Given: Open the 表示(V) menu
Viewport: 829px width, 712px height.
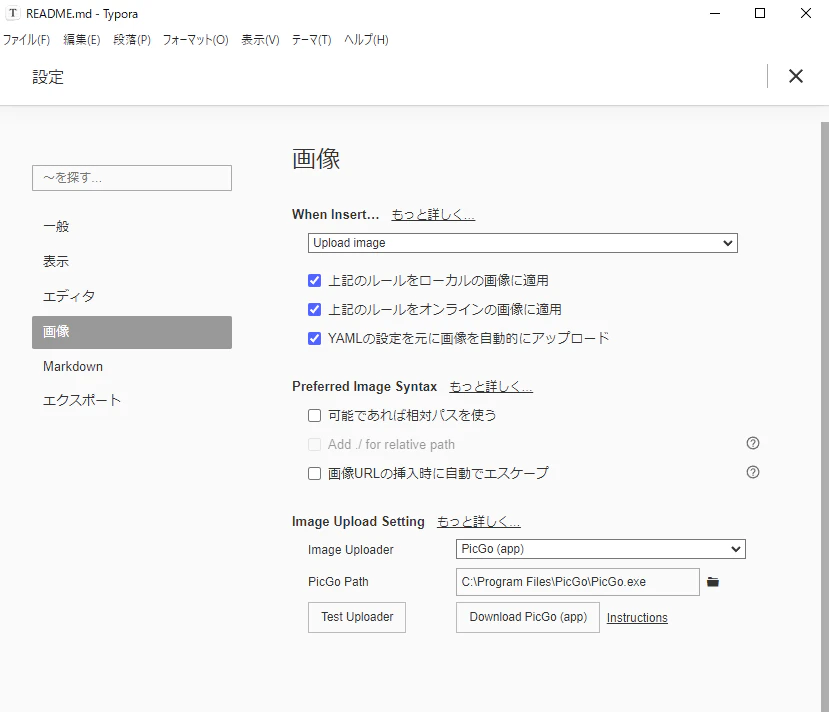Looking at the screenshot, I should (260, 40).
